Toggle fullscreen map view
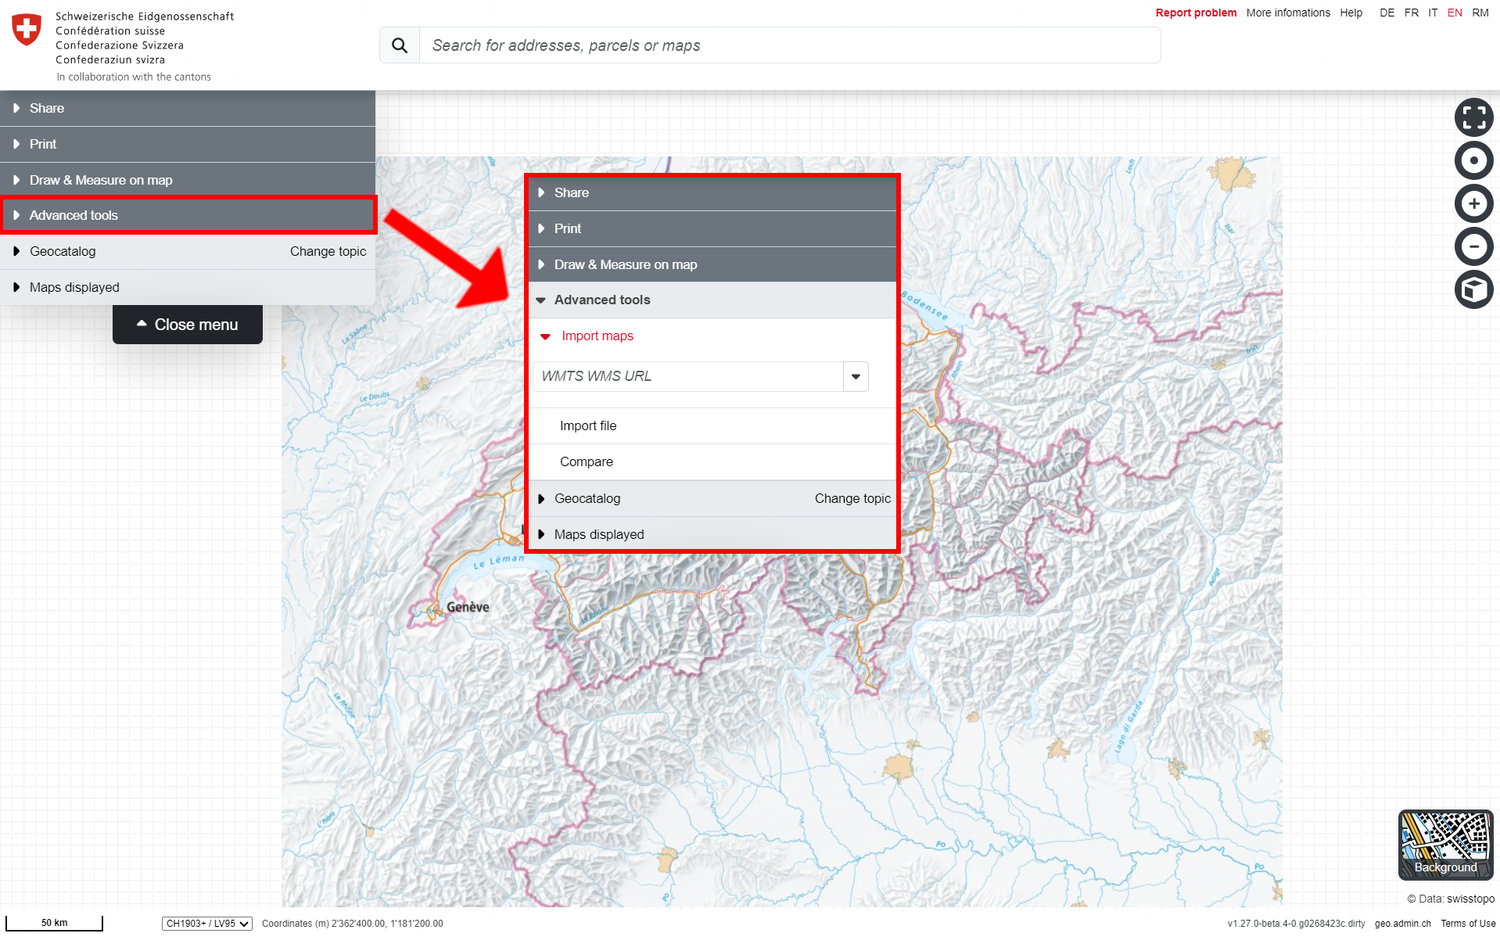Viewport: 1500px width, 937px height. tap(1473, 118)
